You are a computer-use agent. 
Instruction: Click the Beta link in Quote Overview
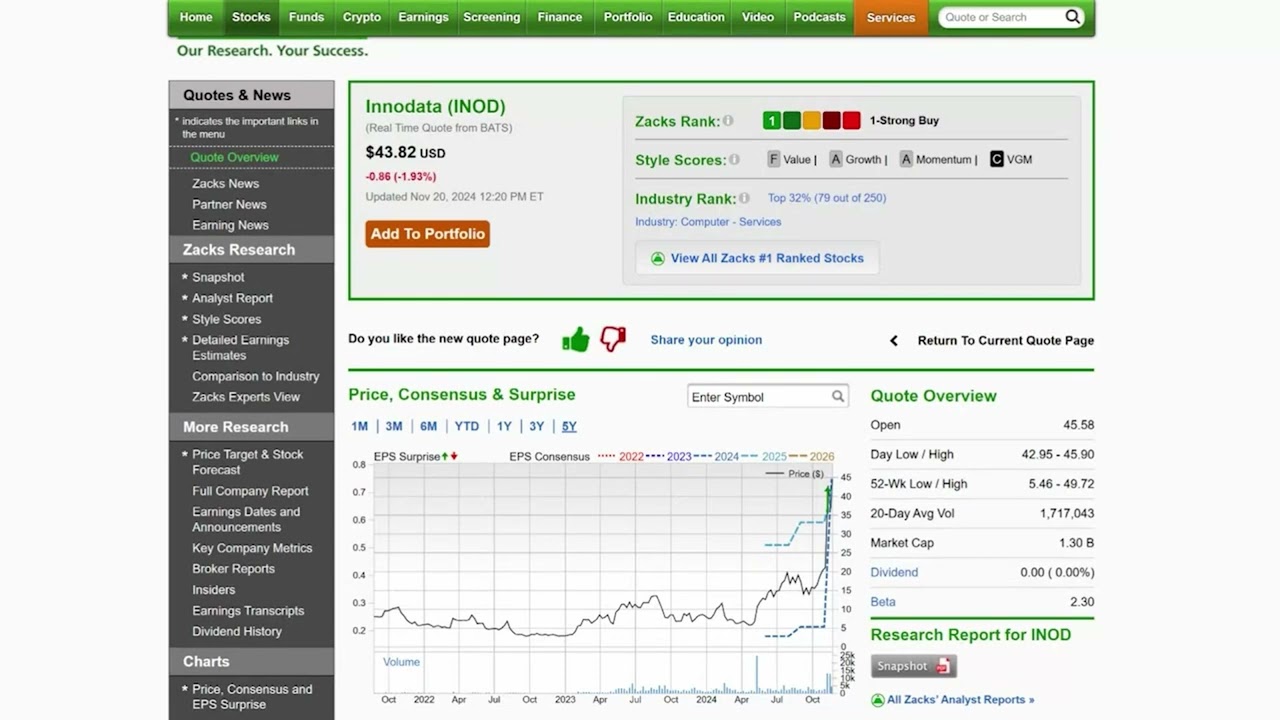tap(883, 602)
